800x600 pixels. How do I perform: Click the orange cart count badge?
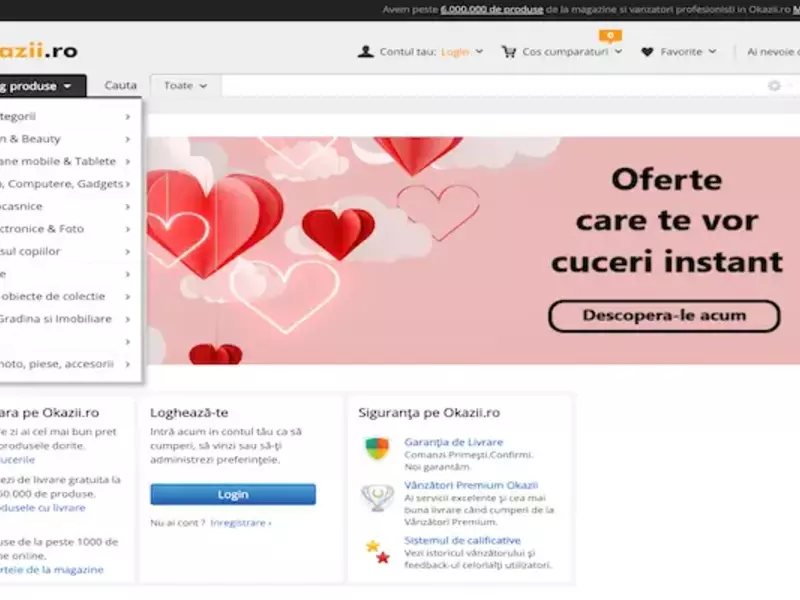[612, 36]
